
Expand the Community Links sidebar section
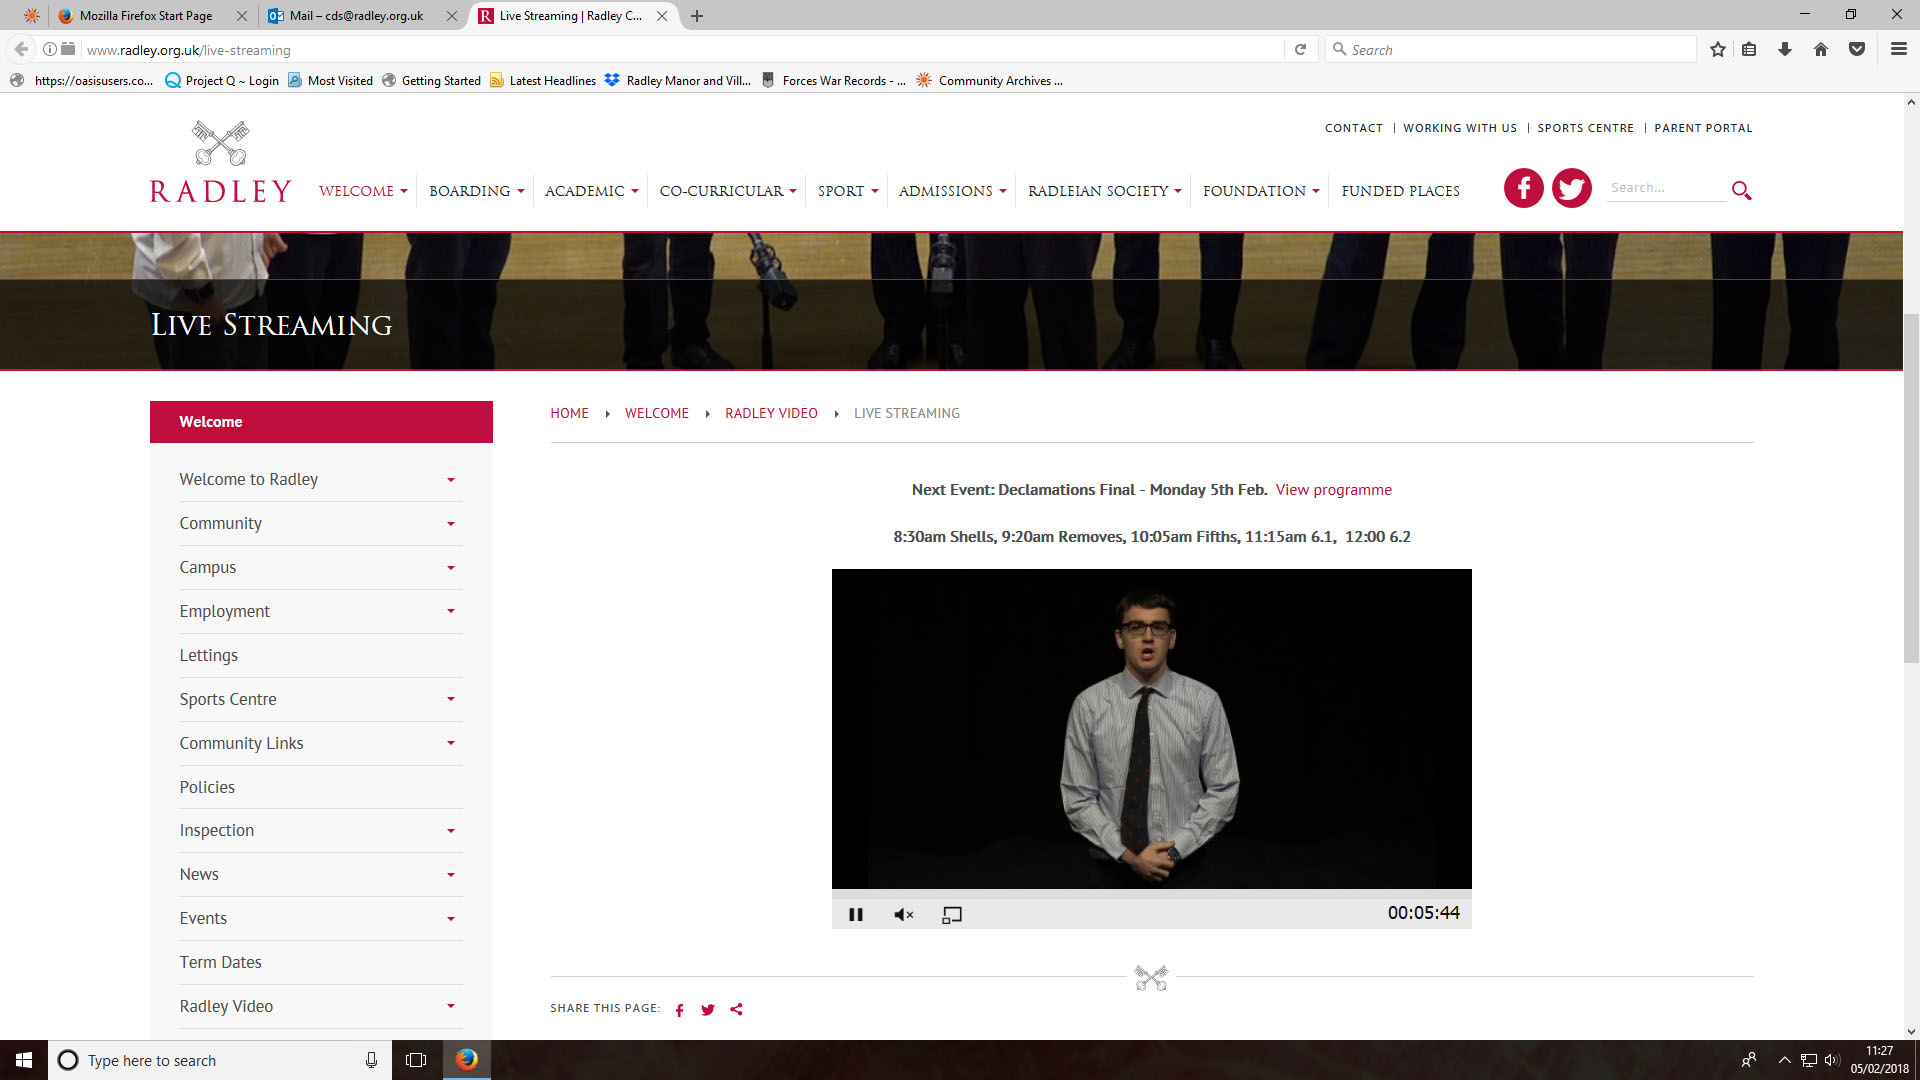point(450,743)
